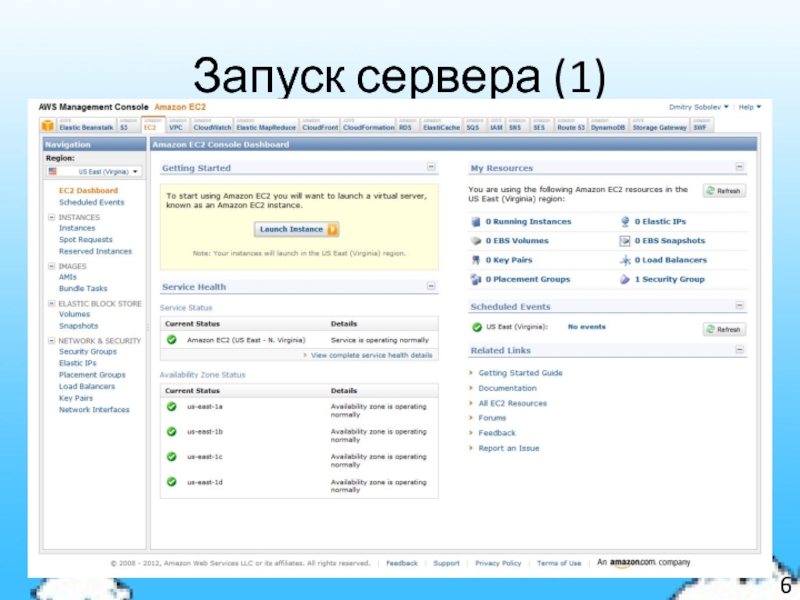Click the green status check for us-east-1a
800x600 pixels.
[172, 407]
